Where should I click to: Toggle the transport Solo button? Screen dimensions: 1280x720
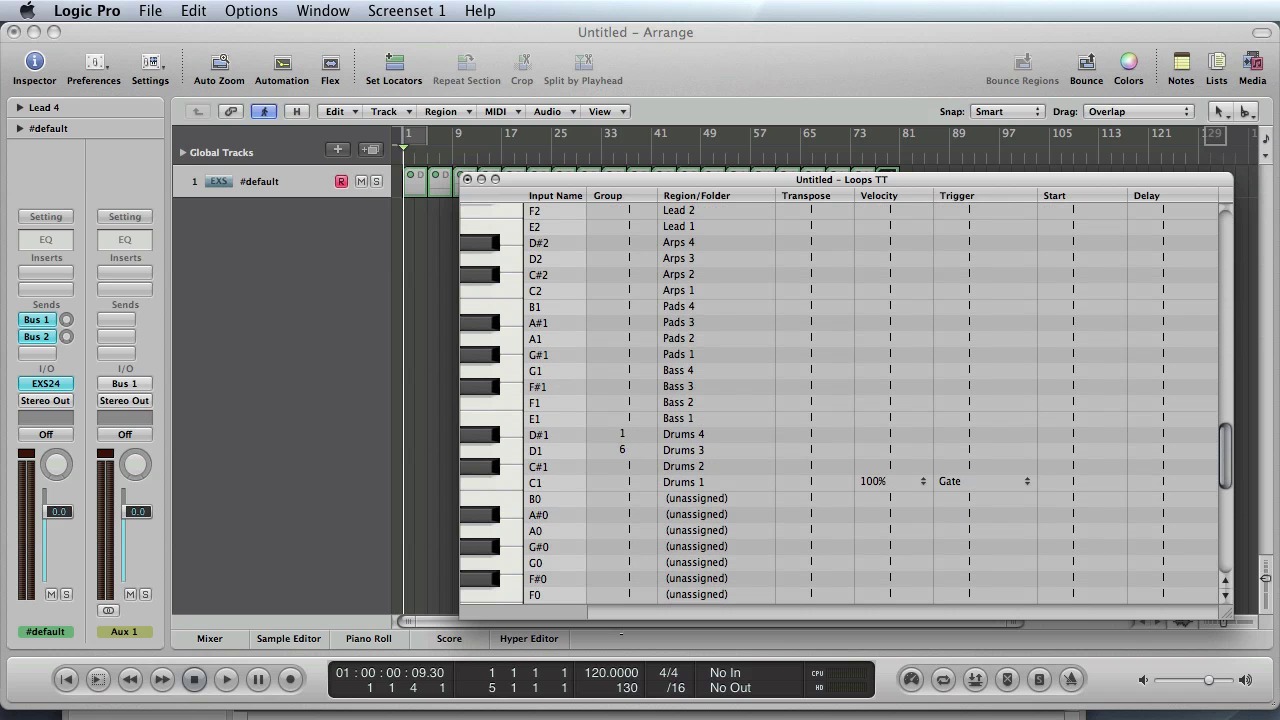coord(1039,679)
